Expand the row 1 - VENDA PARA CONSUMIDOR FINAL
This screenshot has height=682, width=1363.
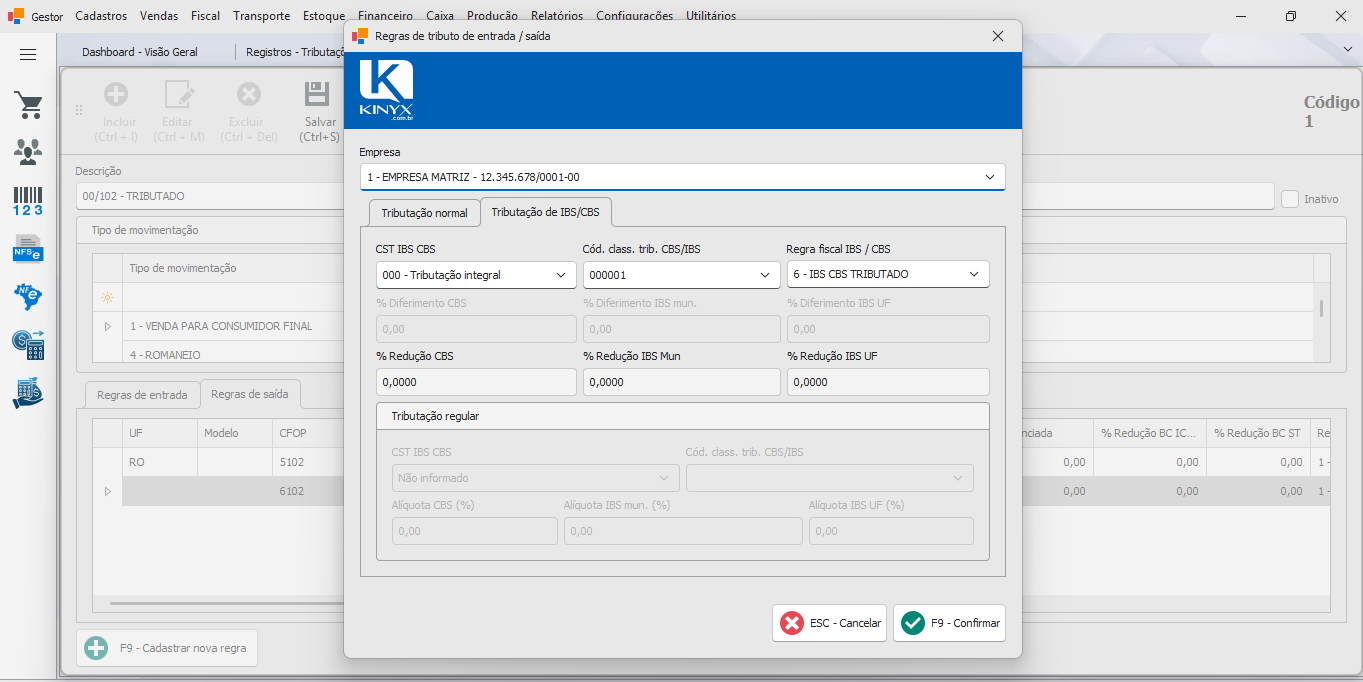tap(108, 326)
